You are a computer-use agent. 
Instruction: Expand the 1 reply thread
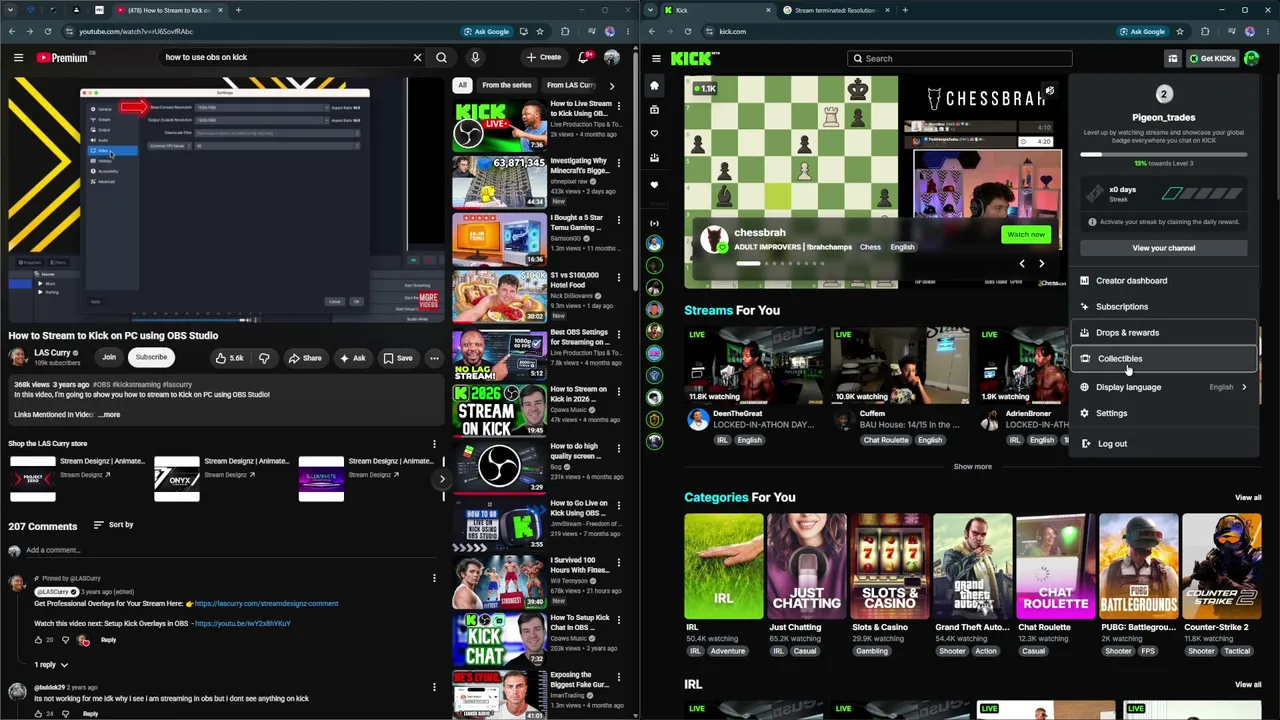click(x=51, y=665)
